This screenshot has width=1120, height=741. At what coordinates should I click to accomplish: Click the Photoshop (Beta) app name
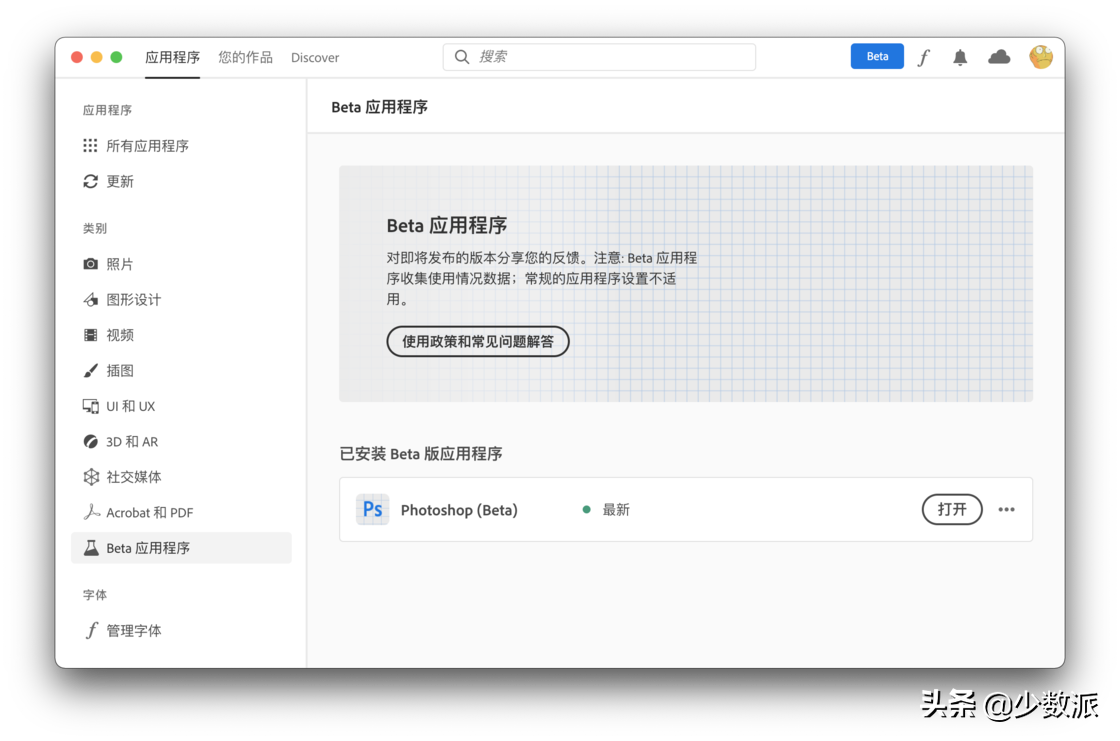point(459,510)
